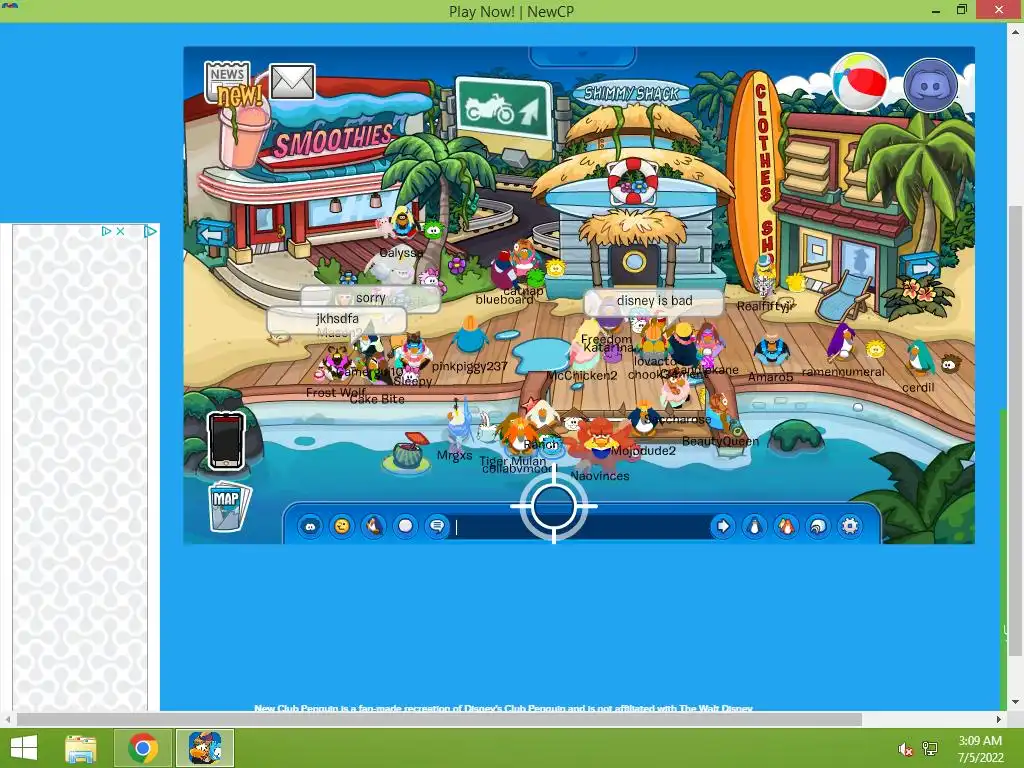The image size is (1024, 768).
Task: Open File Explorer from the taskbar
Action: coord(81,748)
